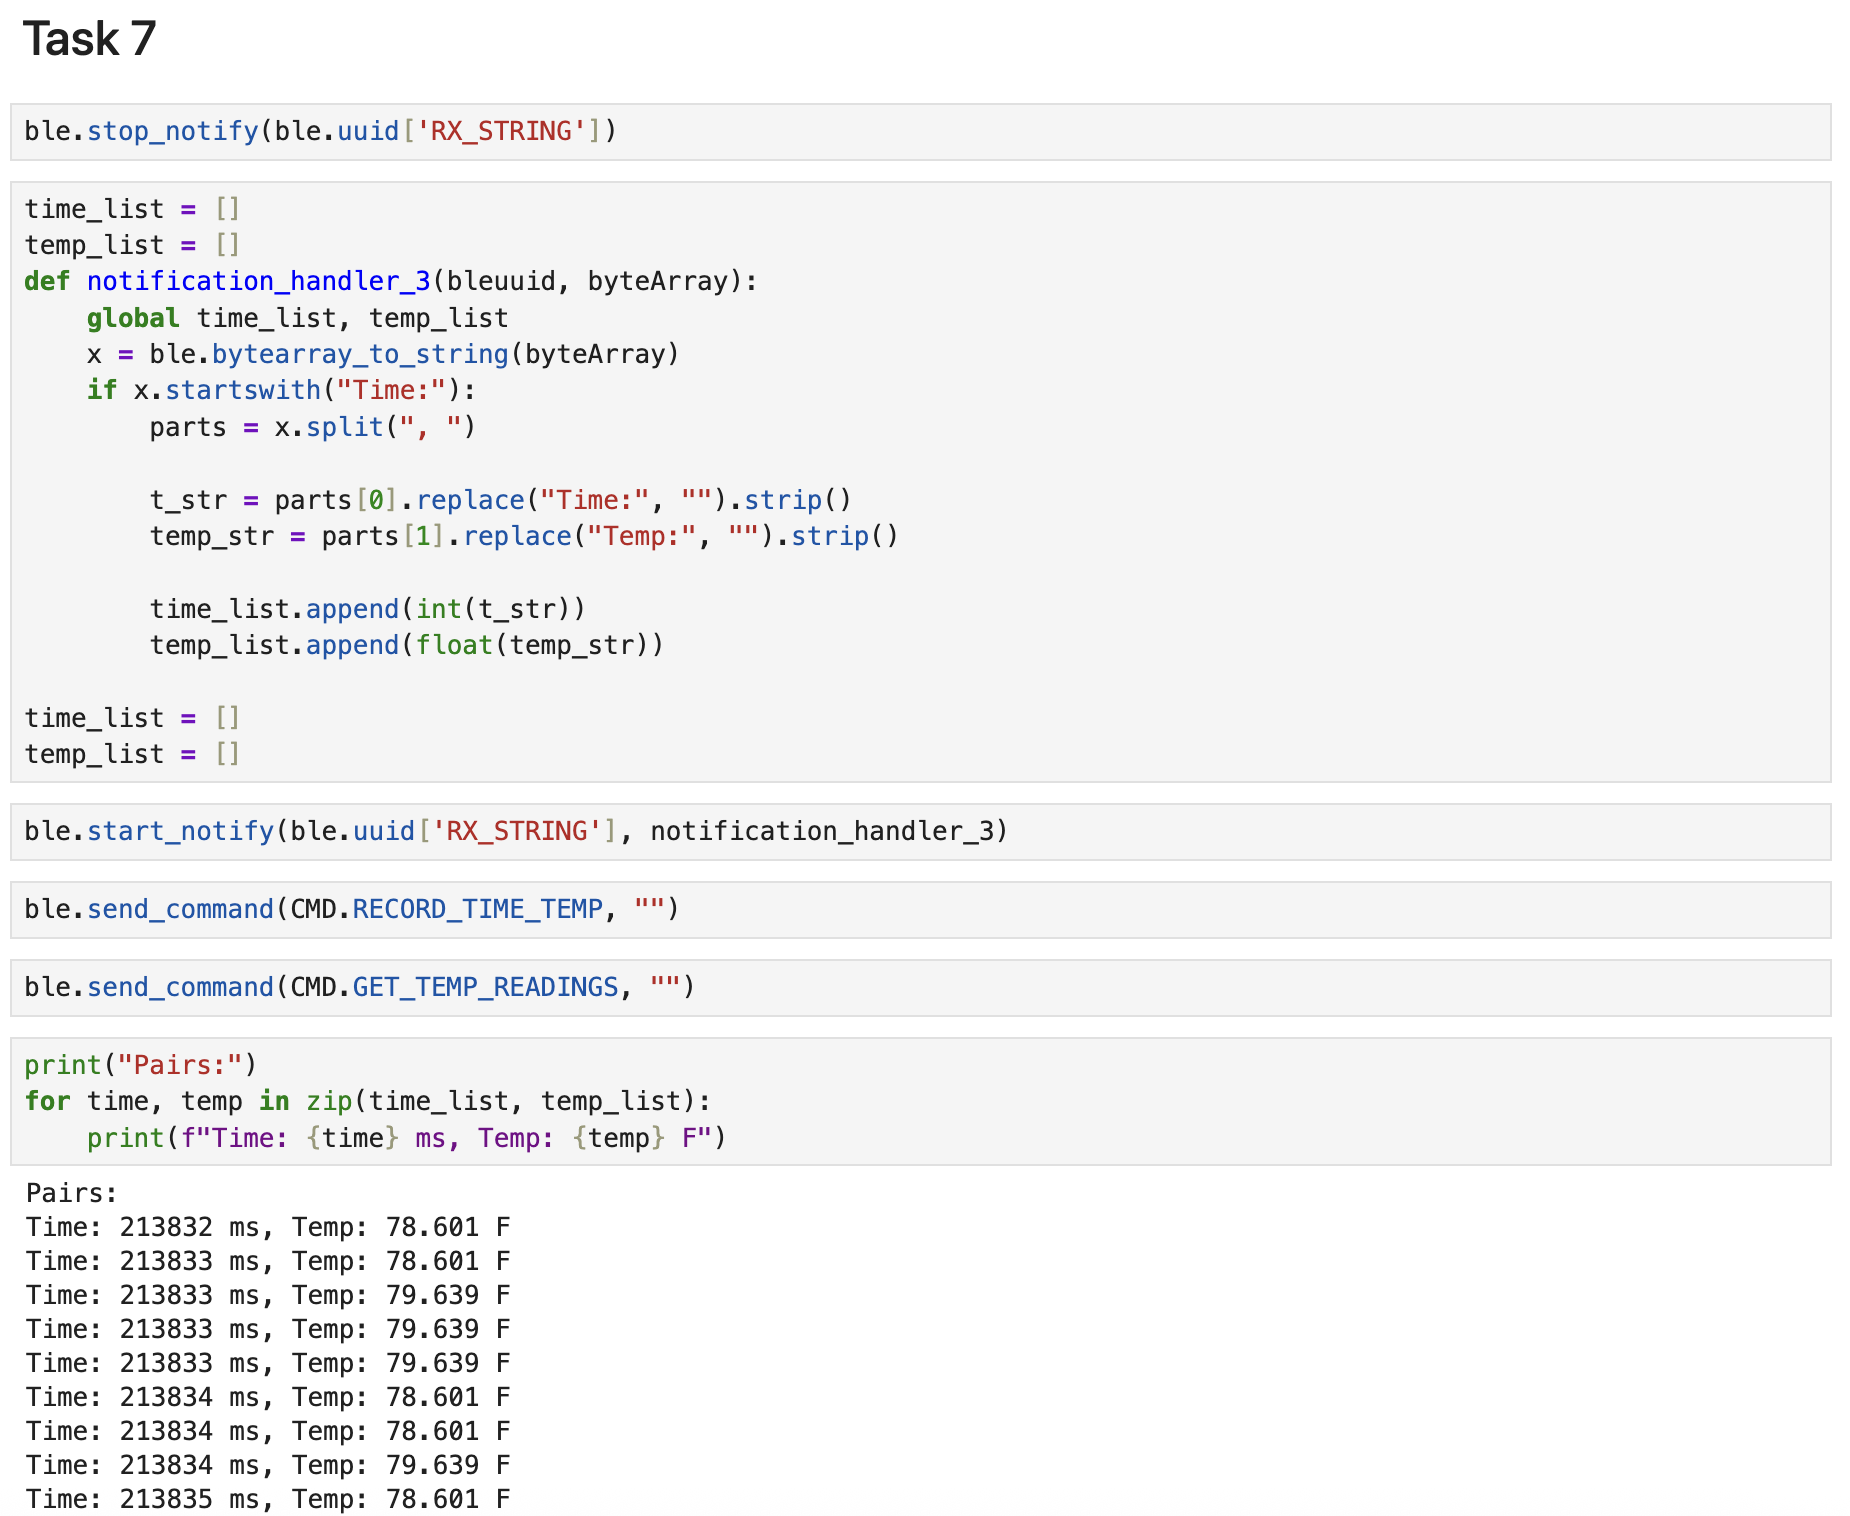Viewport: 1850px width, 1516px height.
Task: Click the ble.stop_notify code cell
Action: point(320,130)
